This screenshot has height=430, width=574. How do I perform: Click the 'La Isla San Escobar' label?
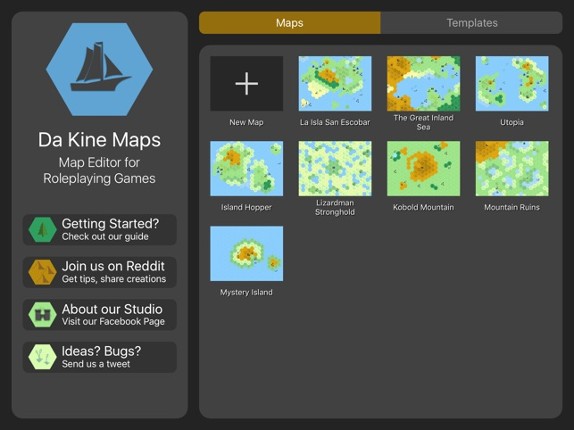click(x=335, y=122)
